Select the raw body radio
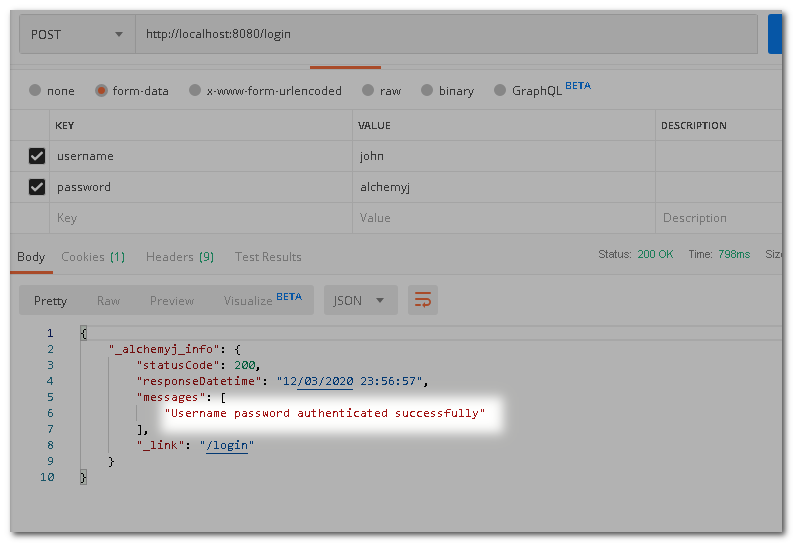The height and width of the screenshot is (543, 793). click(x=368, y=90)
